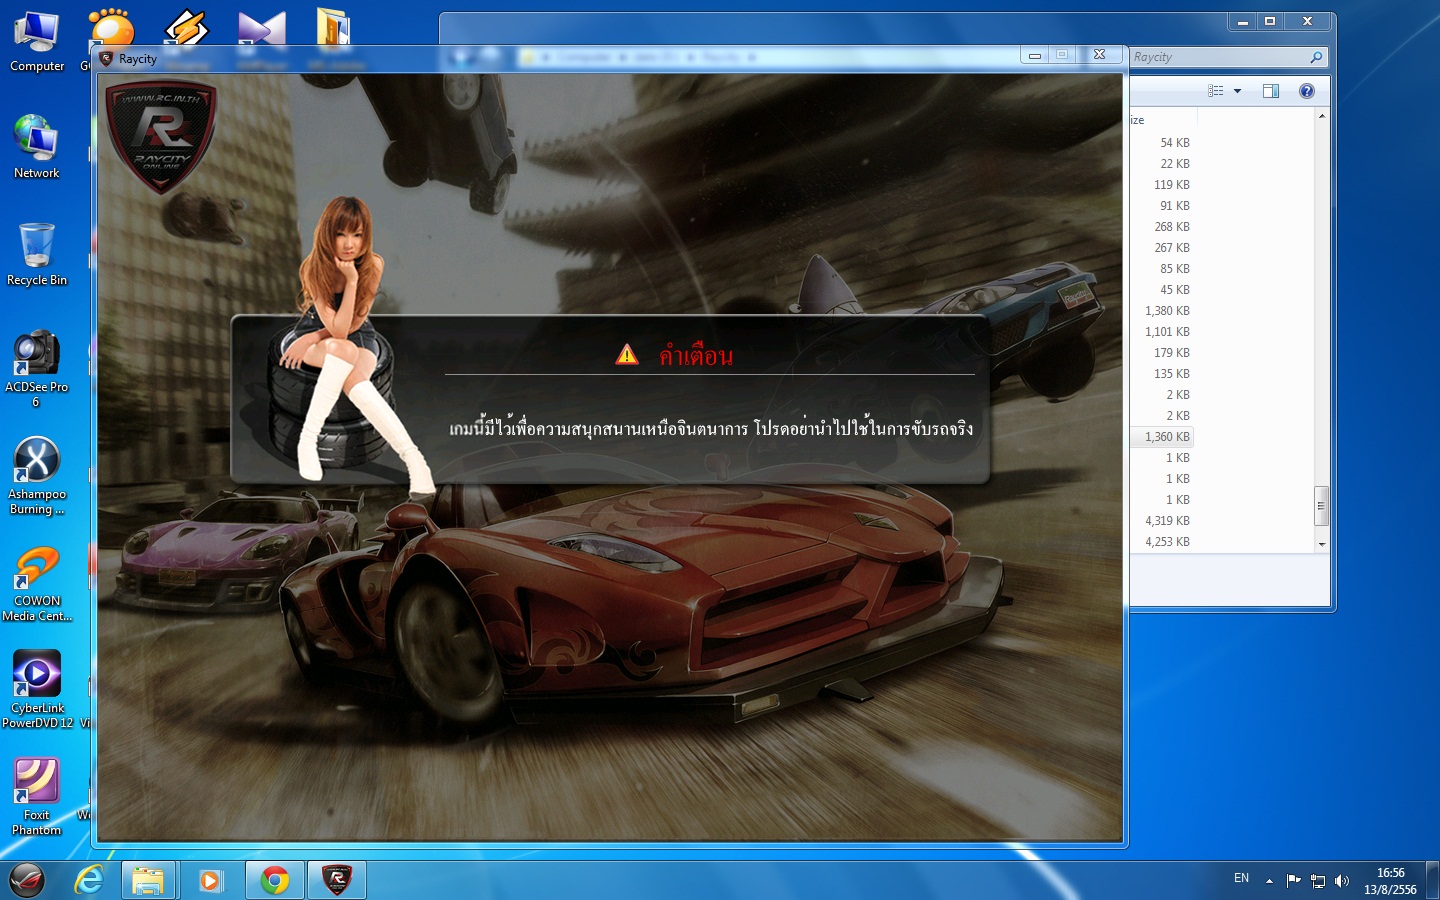Viewport: 1440px width, 900px height.
Task: Show hidden tray icons arrow
Action: click(x=1269, y=881)
